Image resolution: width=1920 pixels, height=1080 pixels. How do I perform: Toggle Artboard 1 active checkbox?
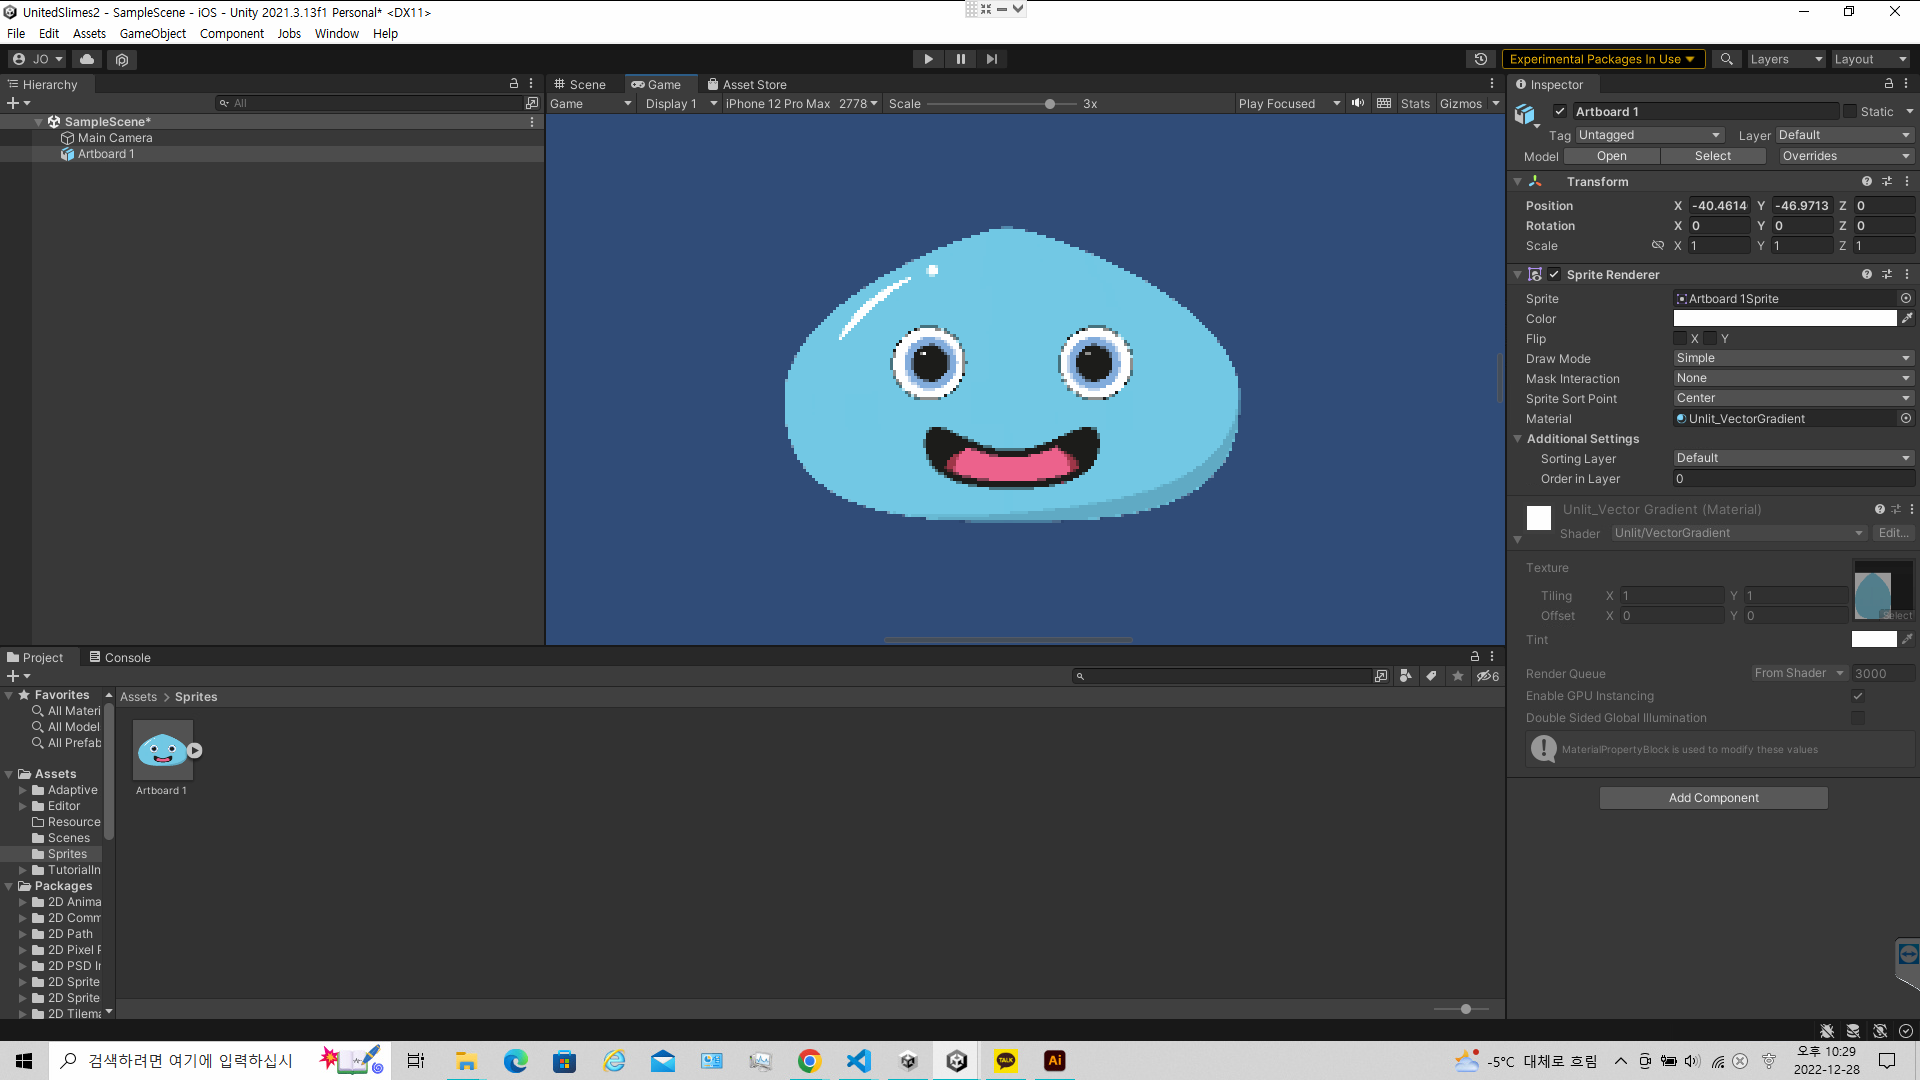pyautogui.click(x=1560, y=111)
